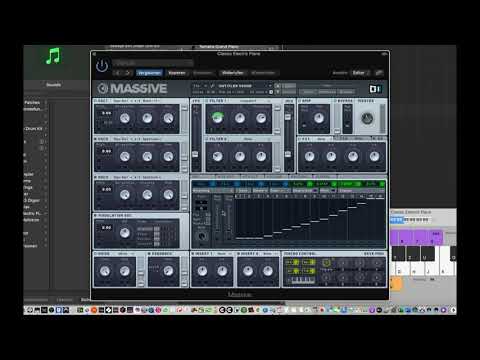Click the OSC2 Intensity knob

(x=147, y=156)
